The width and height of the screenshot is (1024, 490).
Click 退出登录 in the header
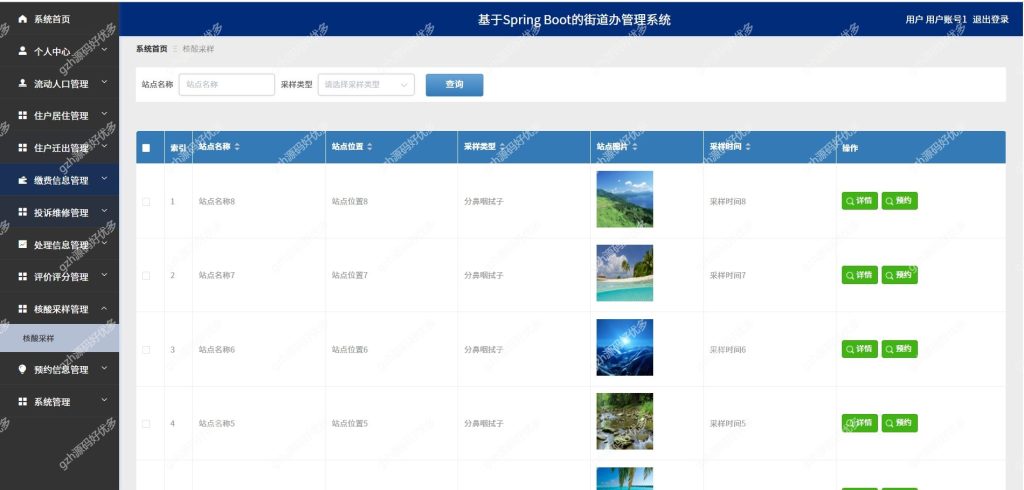[991, 20]
